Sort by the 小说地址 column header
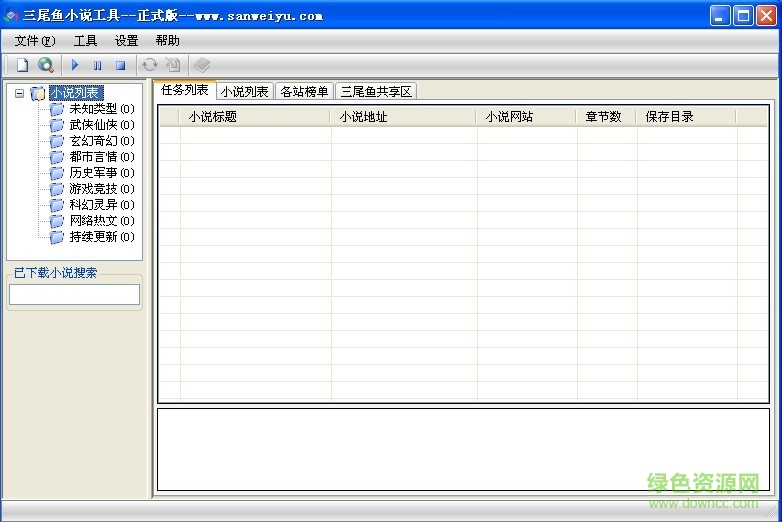 pyautogui.click(x=403, y=117)
